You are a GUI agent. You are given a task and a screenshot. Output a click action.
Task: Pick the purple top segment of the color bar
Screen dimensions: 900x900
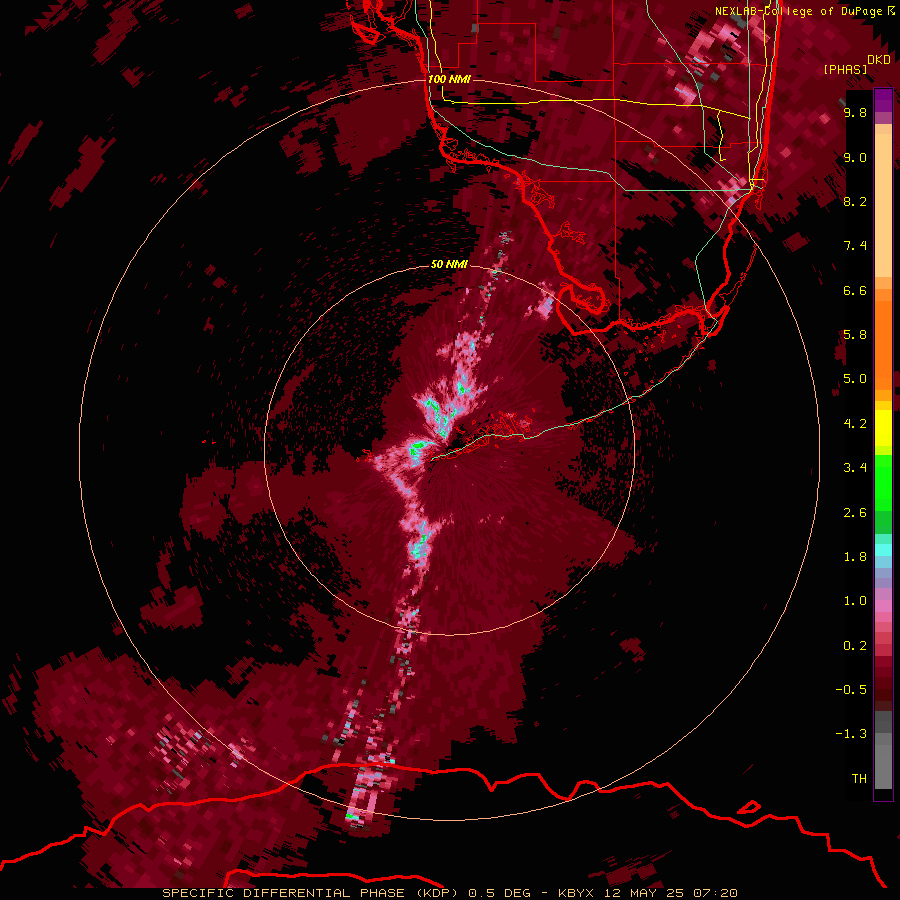[883, 100]
